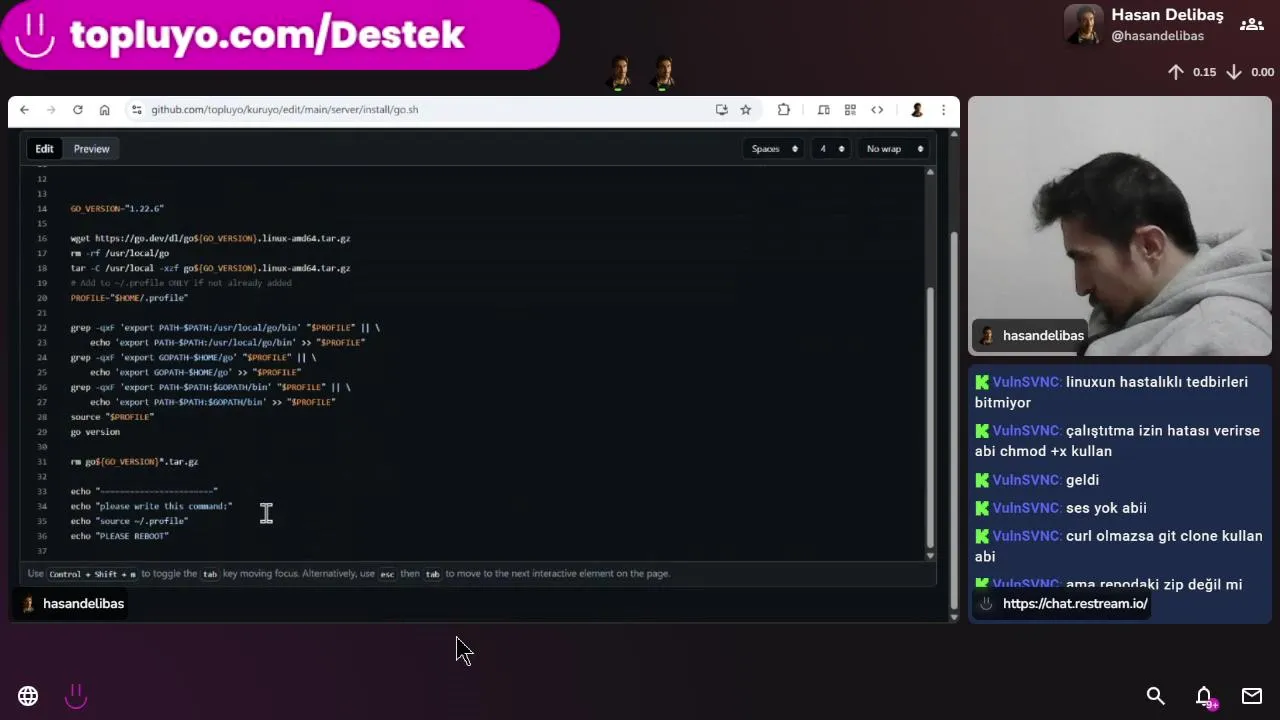Click the download speed 0.00 indicator
Viewport: 1280px width, 720px height.
1250,72
